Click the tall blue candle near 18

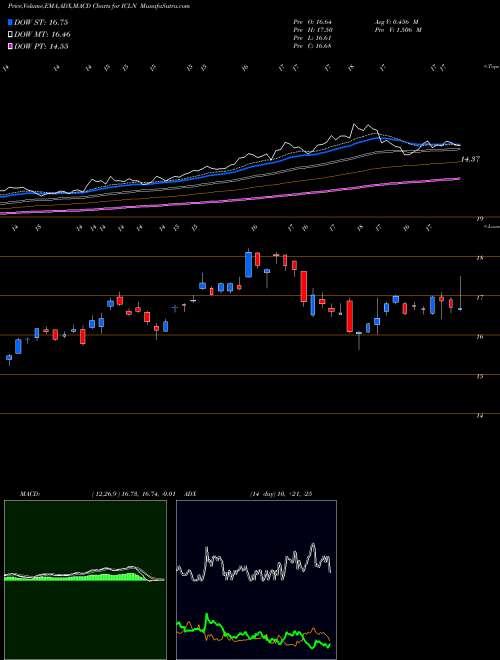pyautogui.click(x=249, y=264)
